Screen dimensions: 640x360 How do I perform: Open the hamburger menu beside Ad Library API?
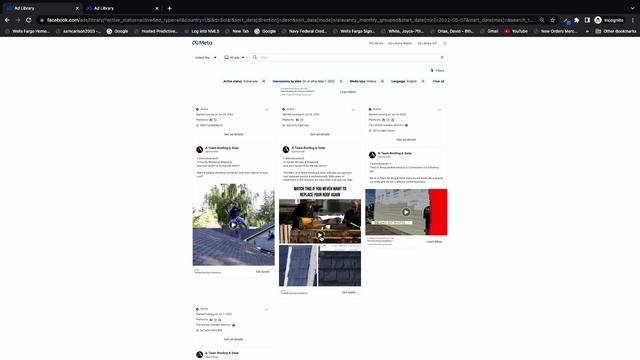(x=445, y=43)
